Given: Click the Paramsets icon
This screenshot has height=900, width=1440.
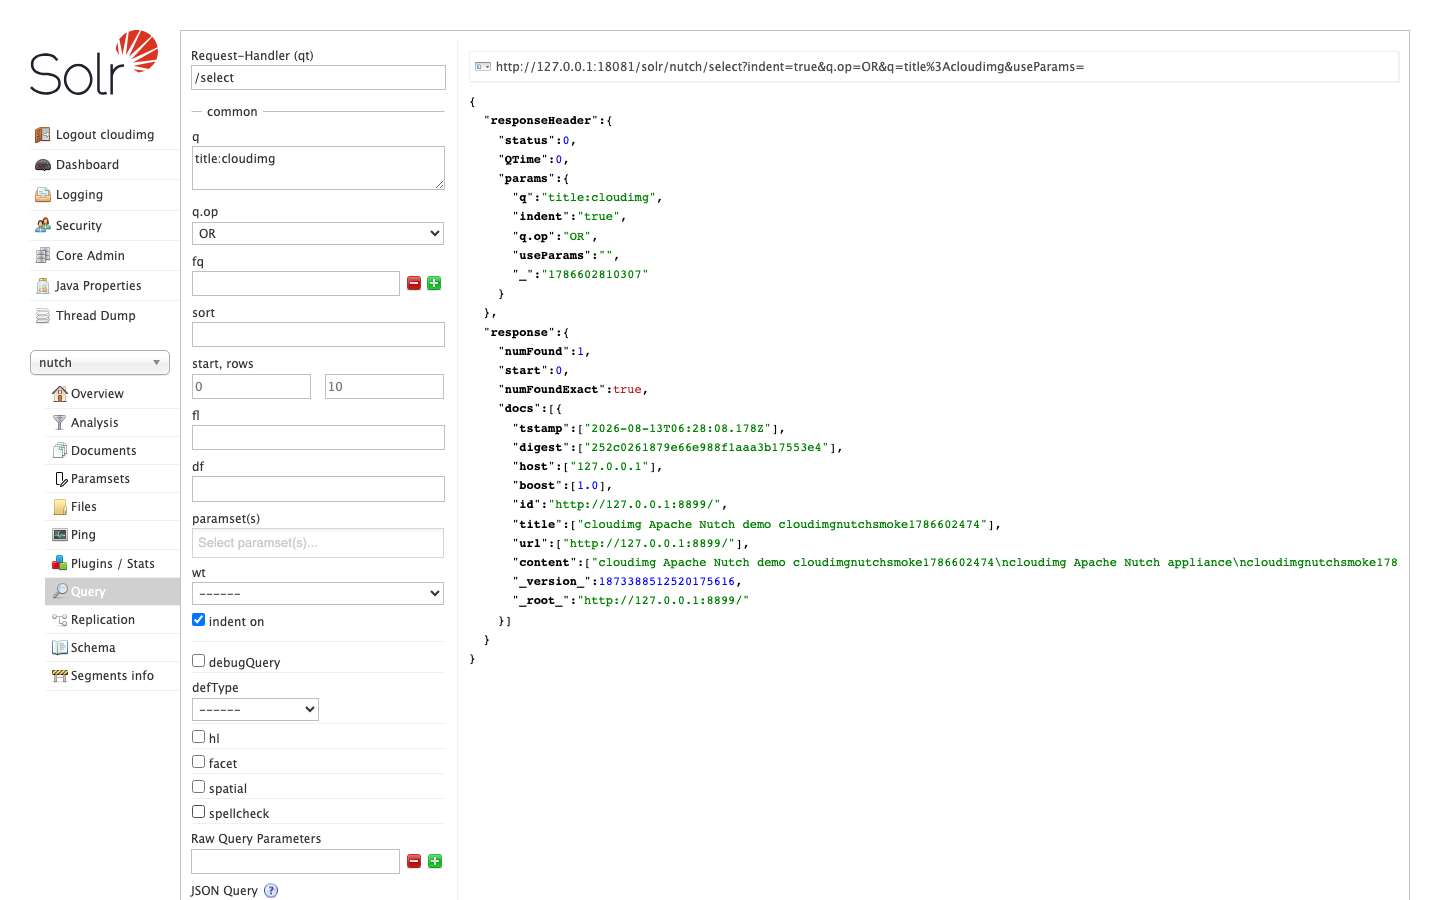Looking at the screenshot, I should [x=60, y=479].
